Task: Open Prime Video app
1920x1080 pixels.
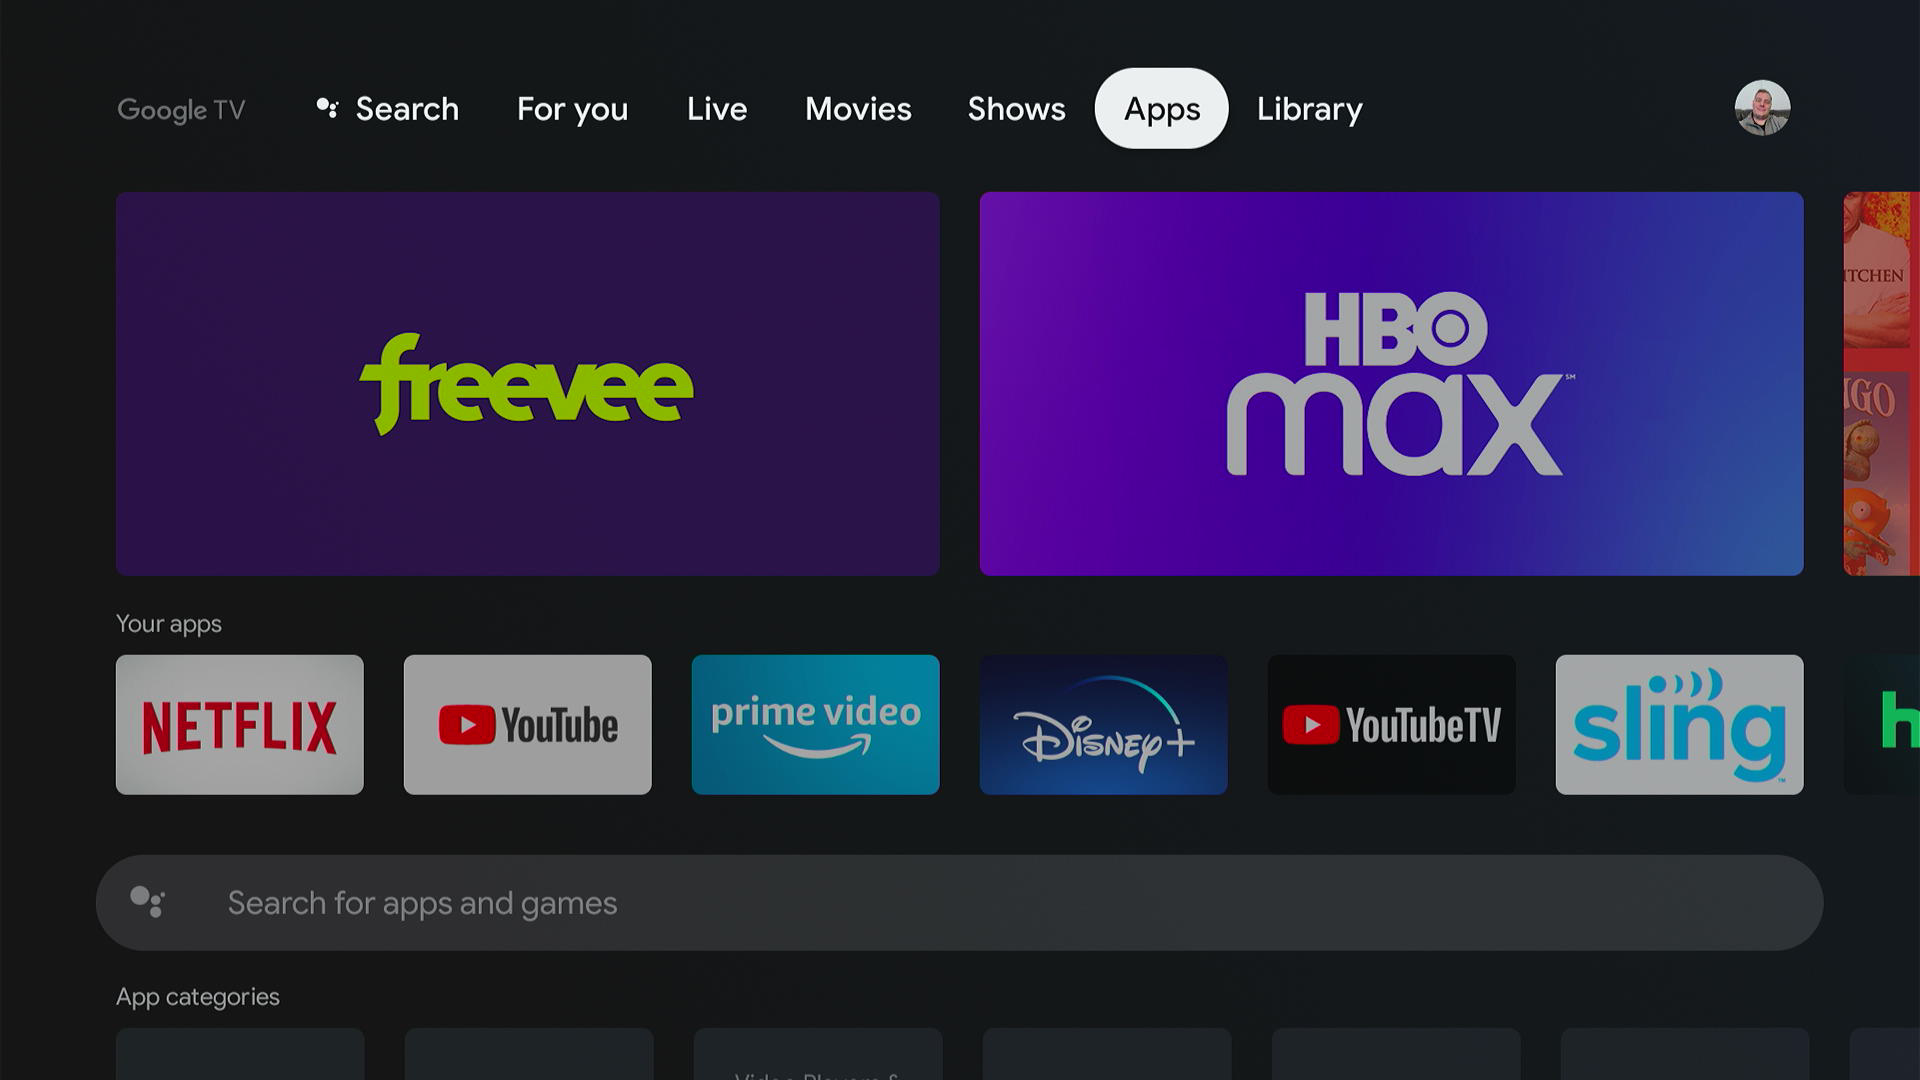Action: (815, 724)
